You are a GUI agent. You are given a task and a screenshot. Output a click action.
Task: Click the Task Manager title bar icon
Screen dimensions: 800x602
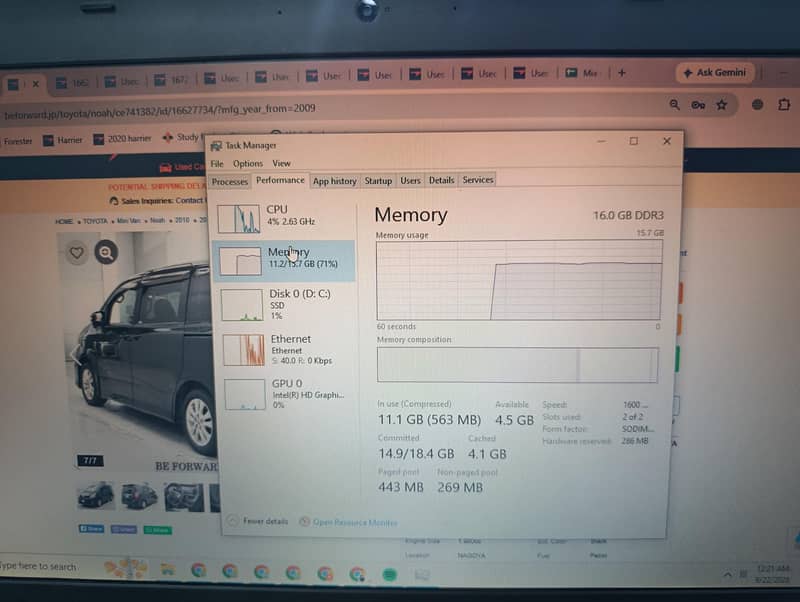point(216,146)
